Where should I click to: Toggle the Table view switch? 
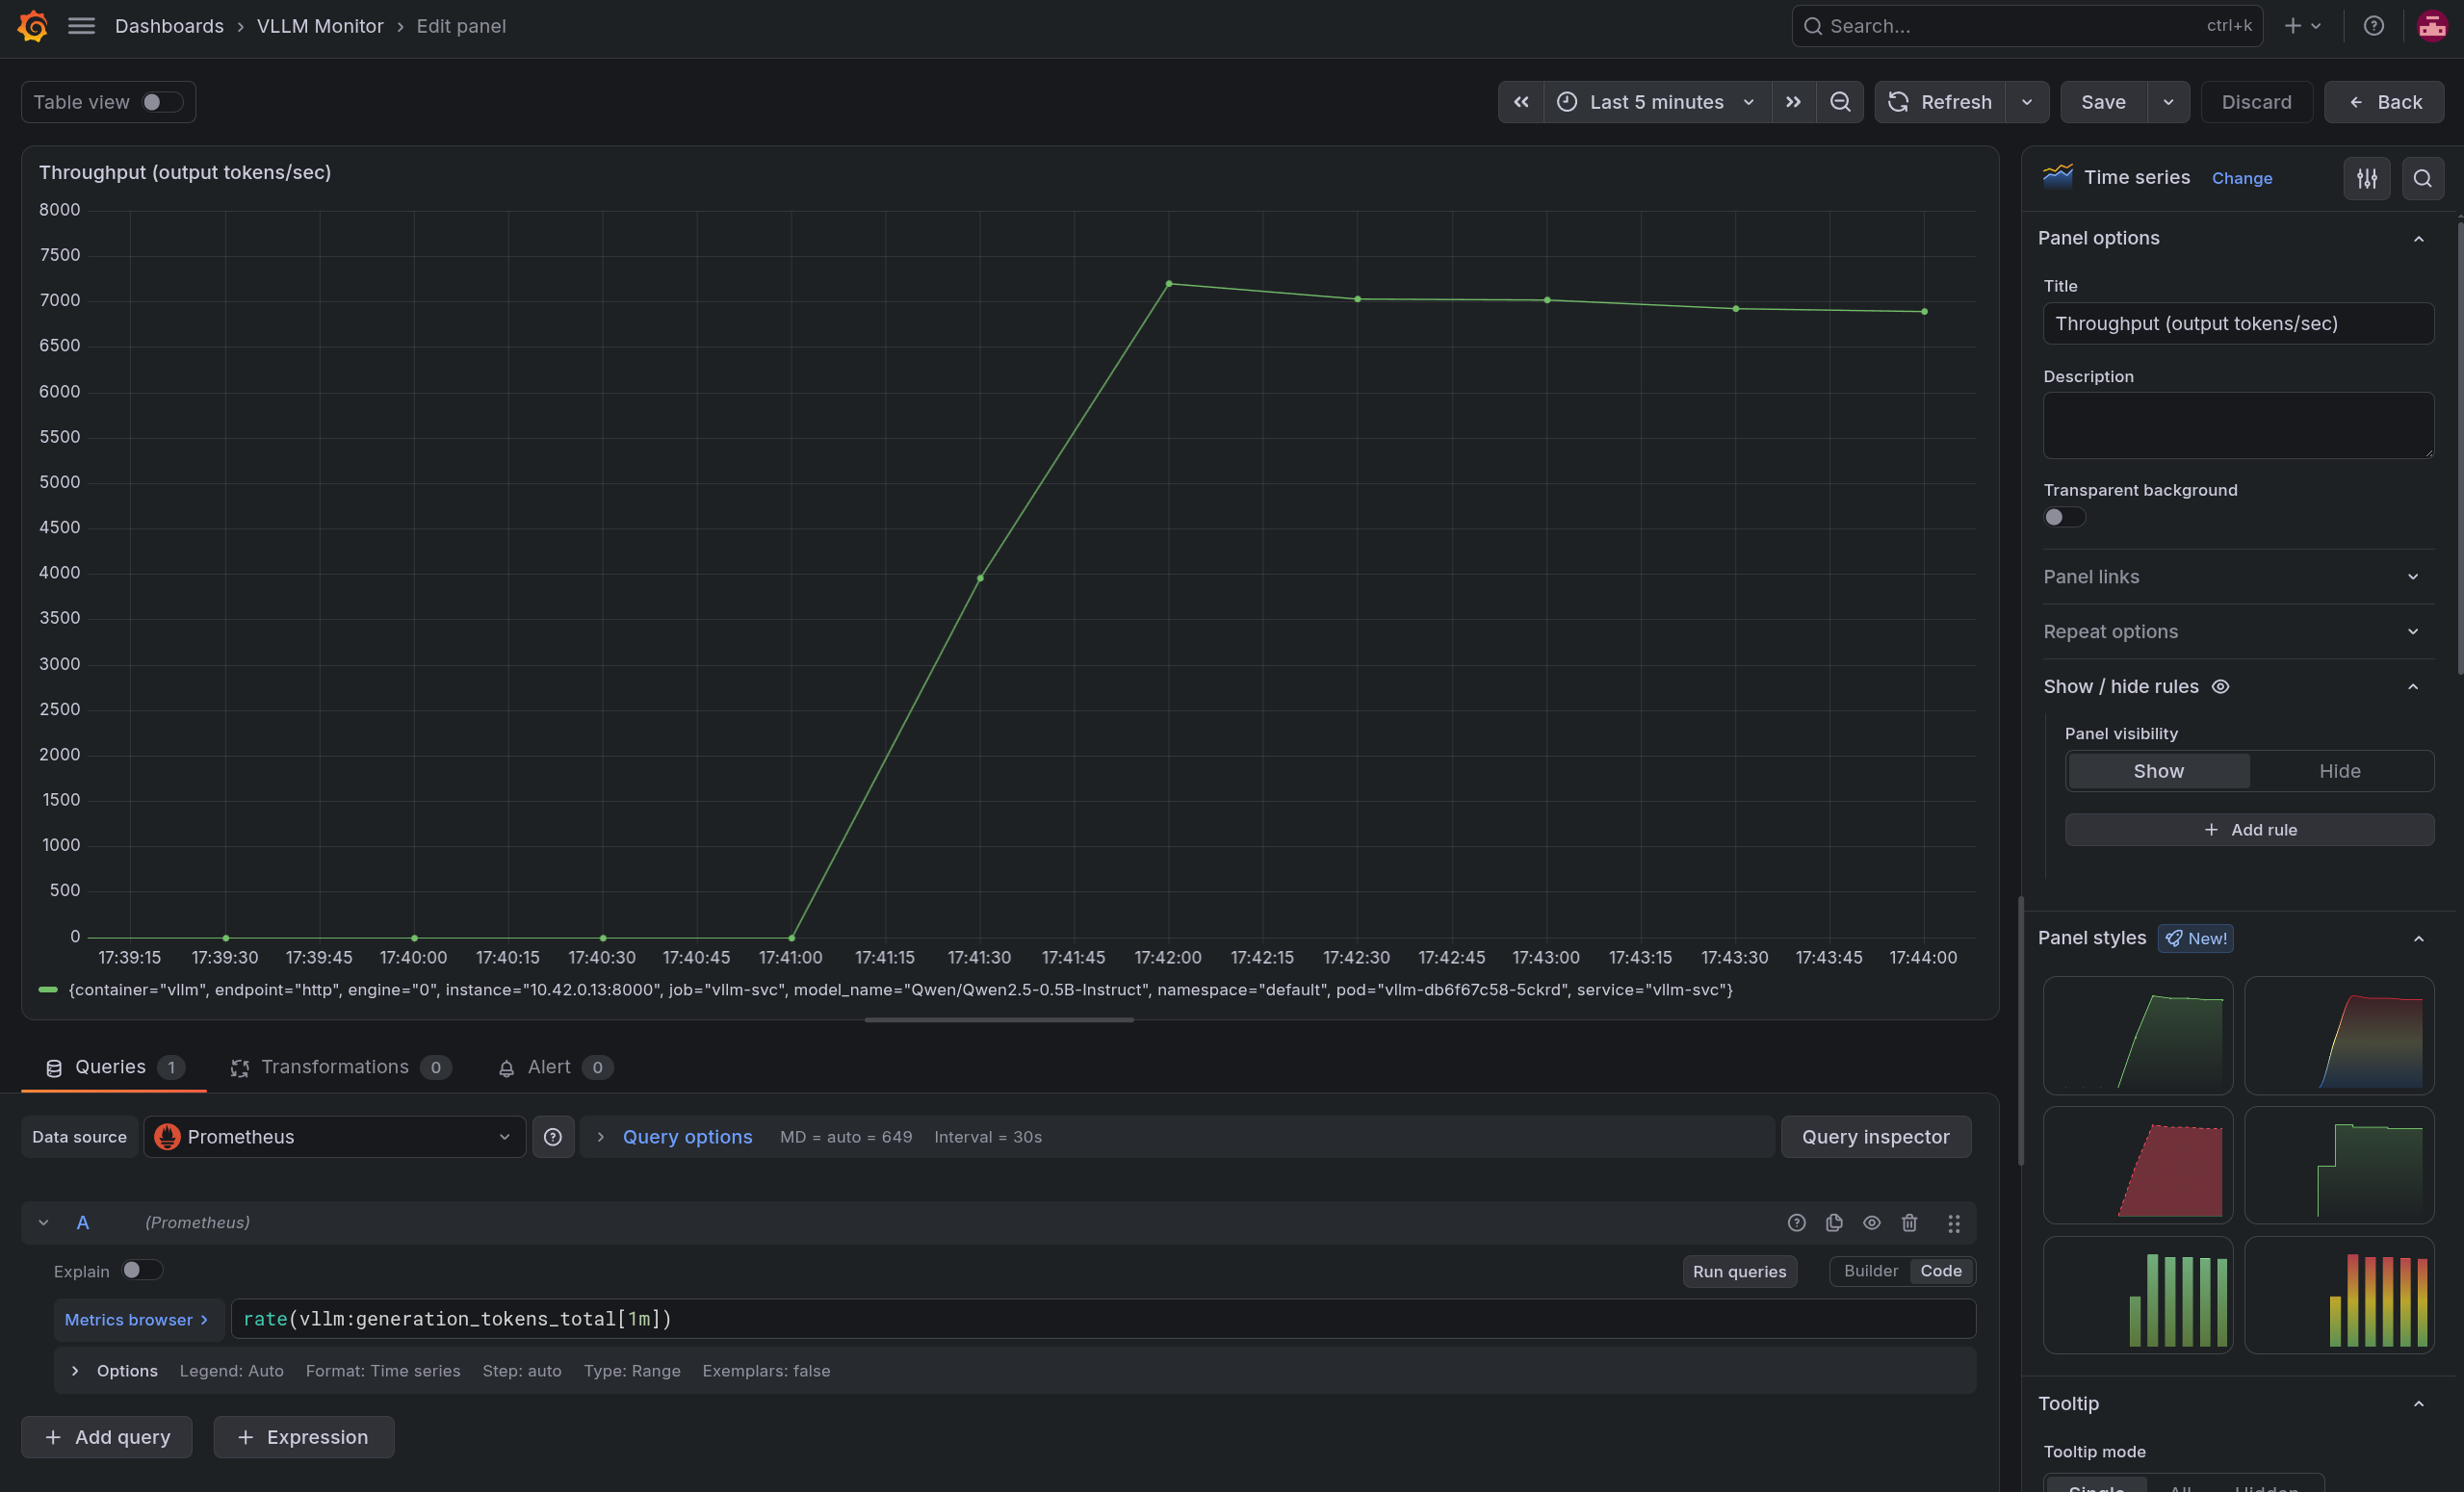pyautogui.click(x=162, y=102)
